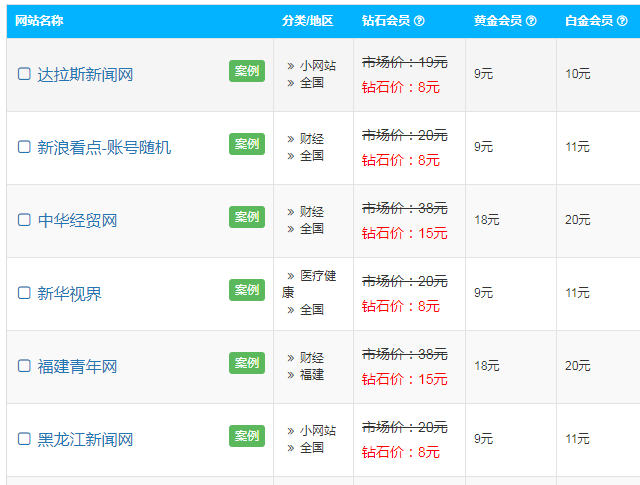This screenshot has height=485, width=640.
Task: Click 市场价：20元 in 新浪看点 row
Action: [x=405, y=135]
